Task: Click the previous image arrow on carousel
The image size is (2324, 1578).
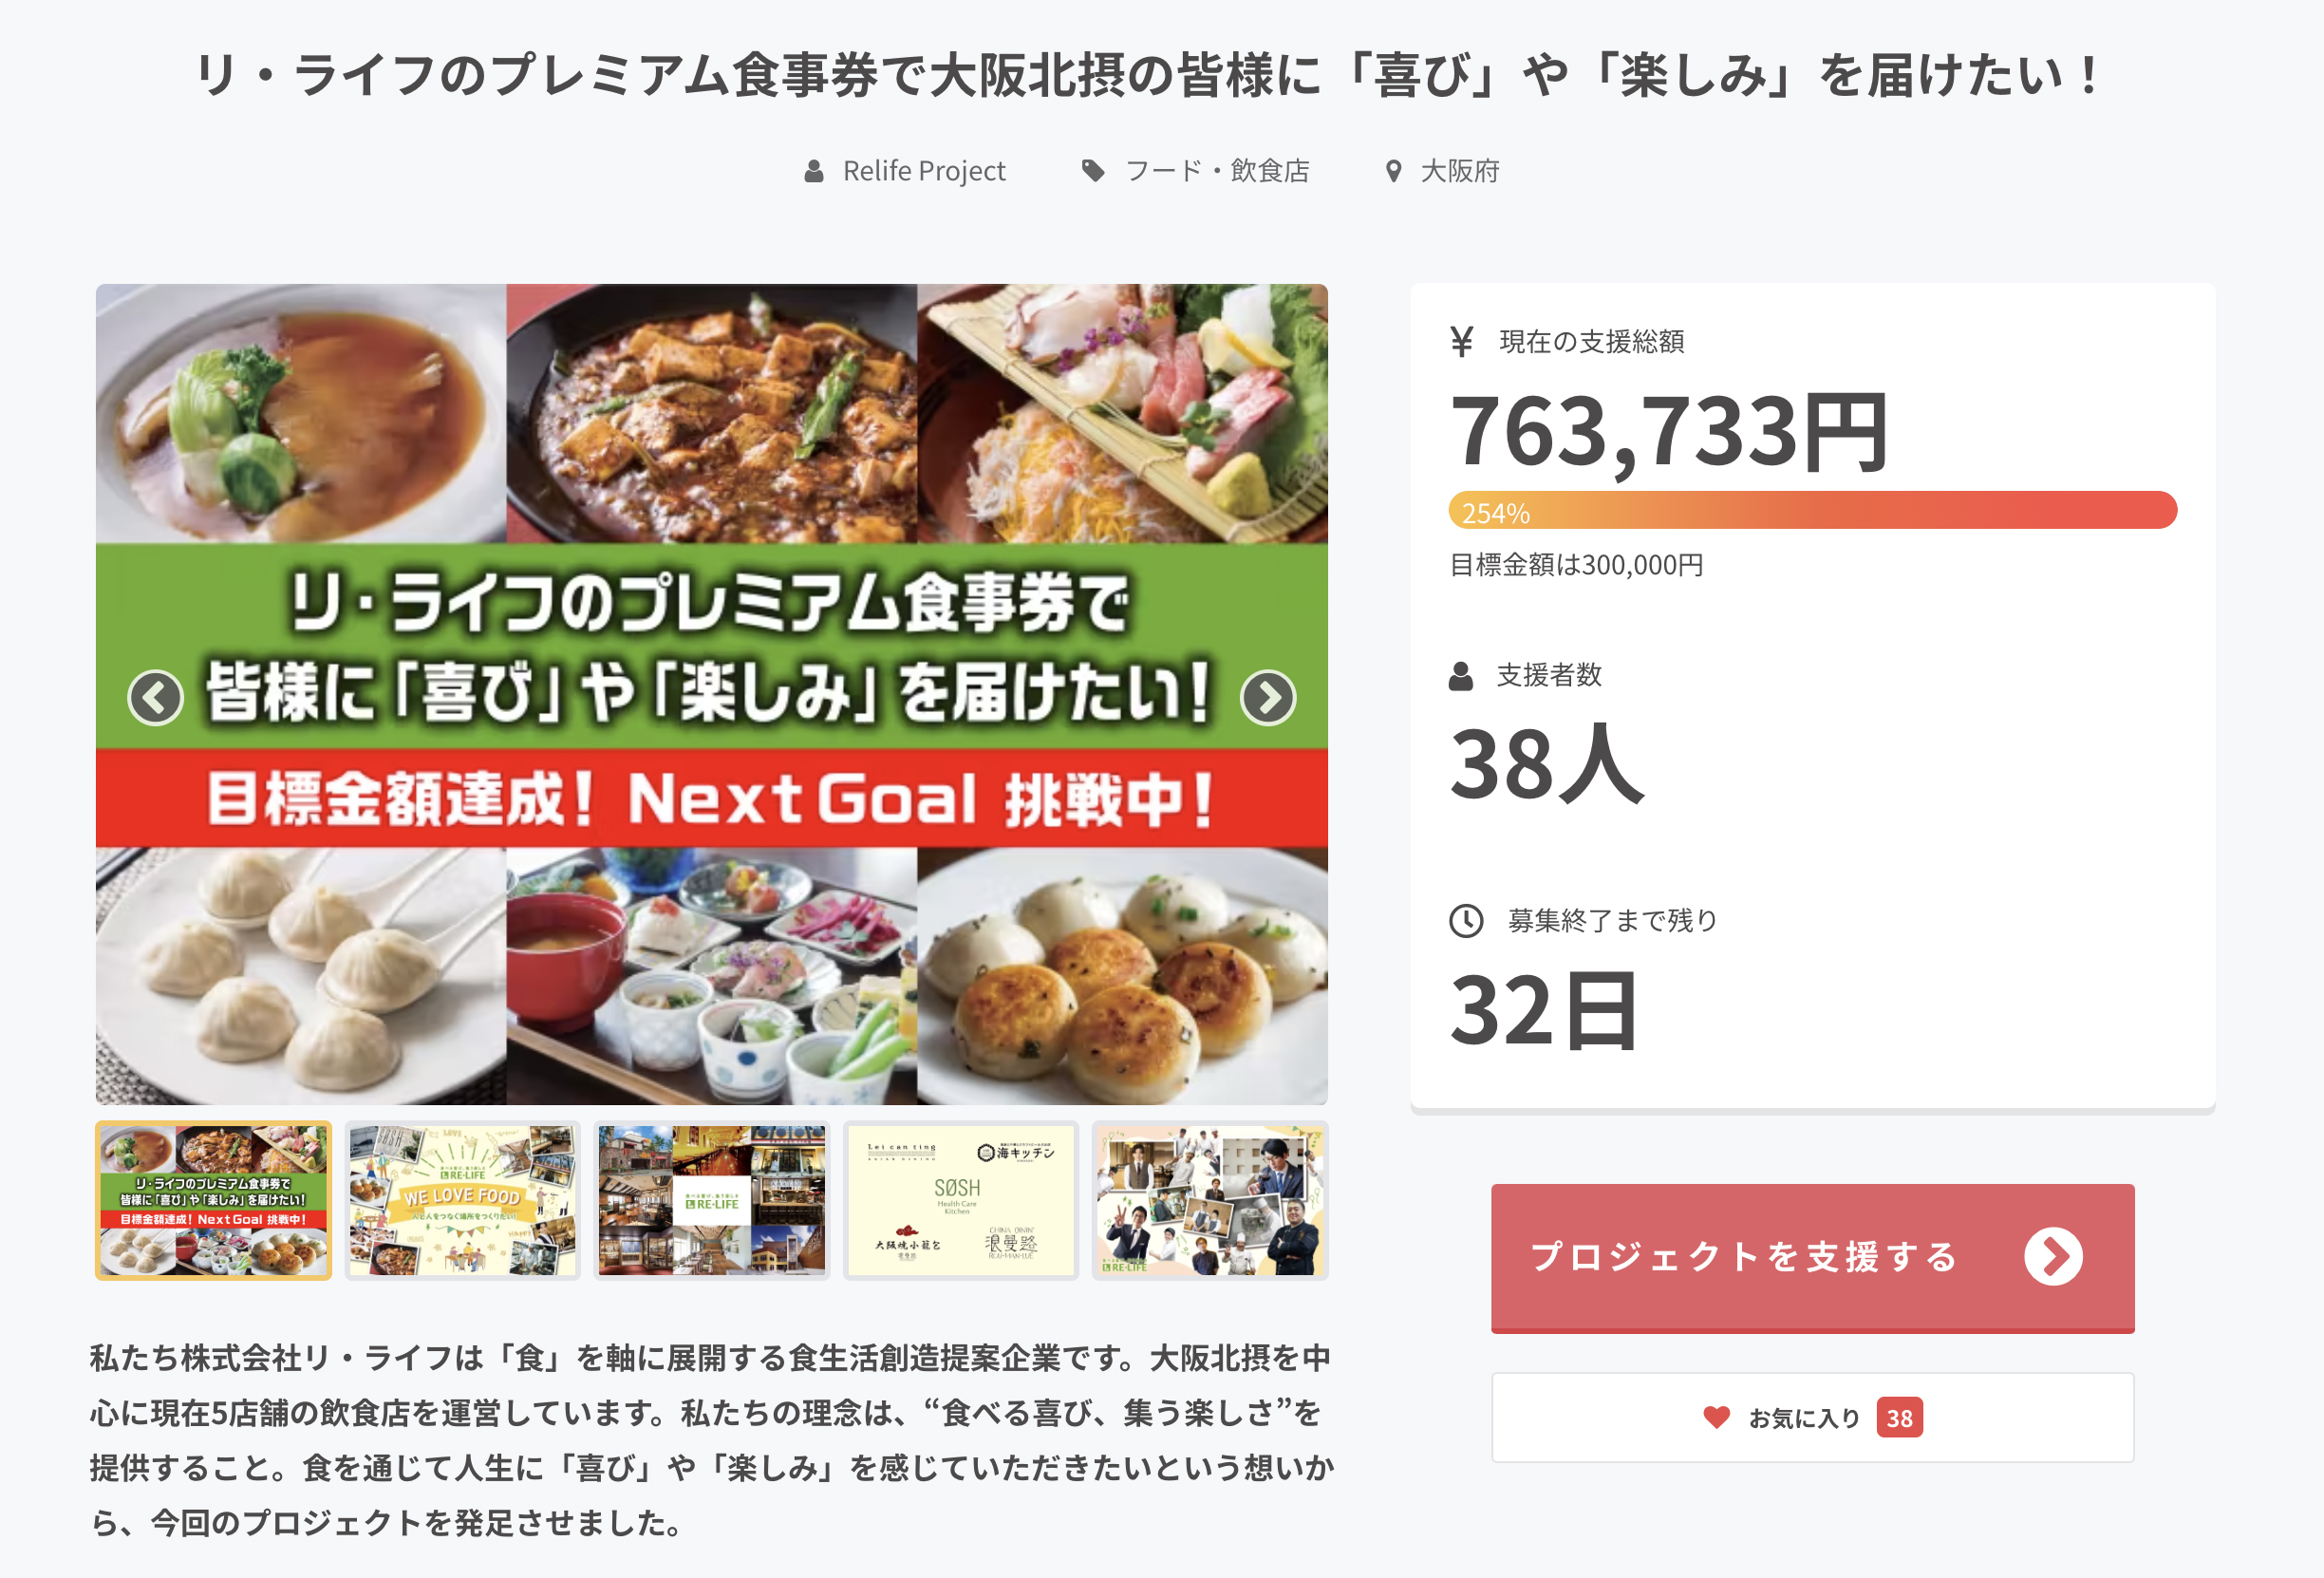Action: (156, 697)
